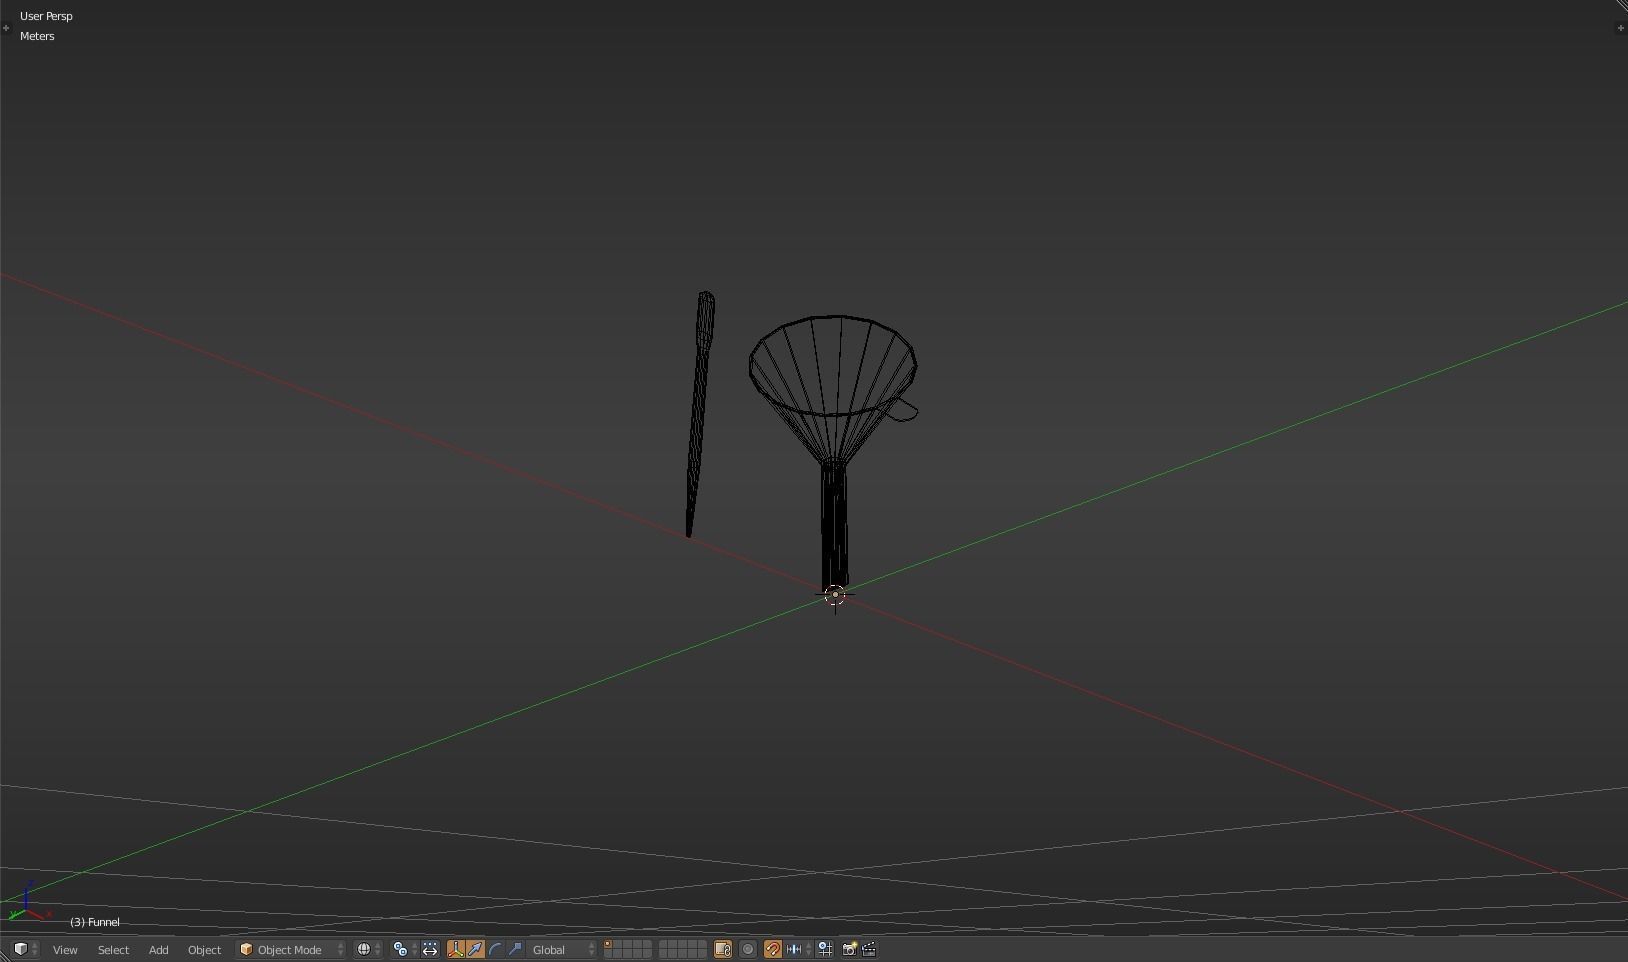Open the Object menu

click(204, 950)
